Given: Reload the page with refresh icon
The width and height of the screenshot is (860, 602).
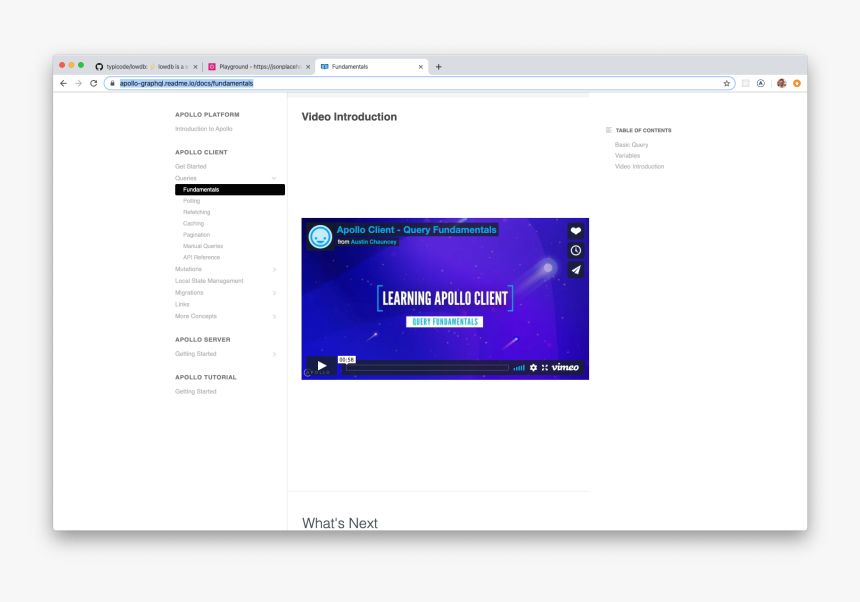Looking at the screenshot, I should 94,83.
